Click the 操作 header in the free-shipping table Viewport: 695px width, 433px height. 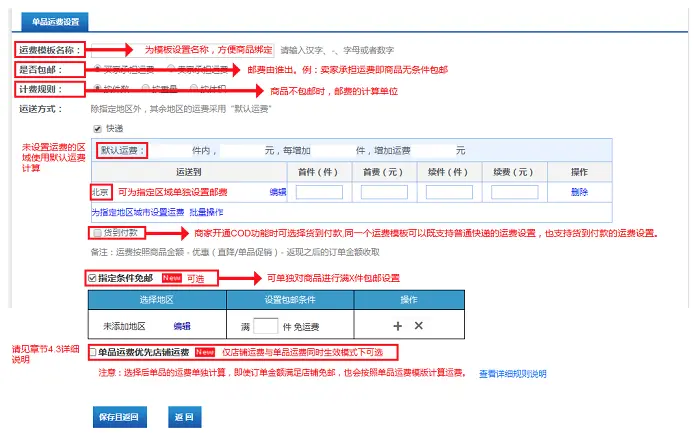coord(409,300)
